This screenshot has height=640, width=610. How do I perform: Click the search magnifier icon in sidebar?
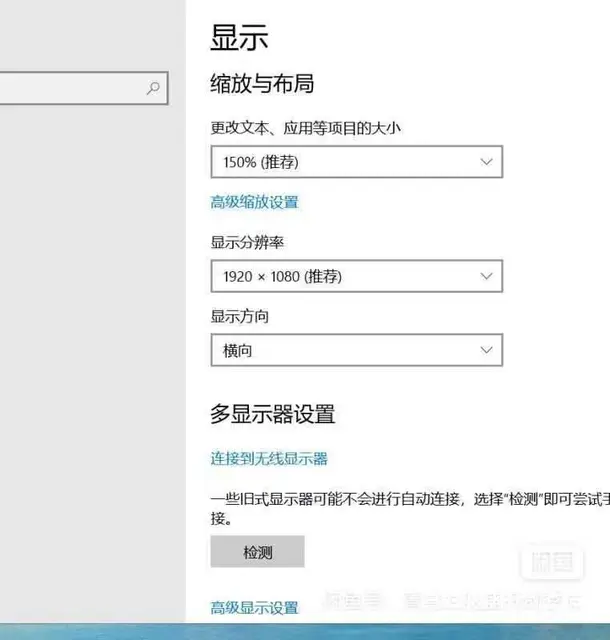[153, 88]
